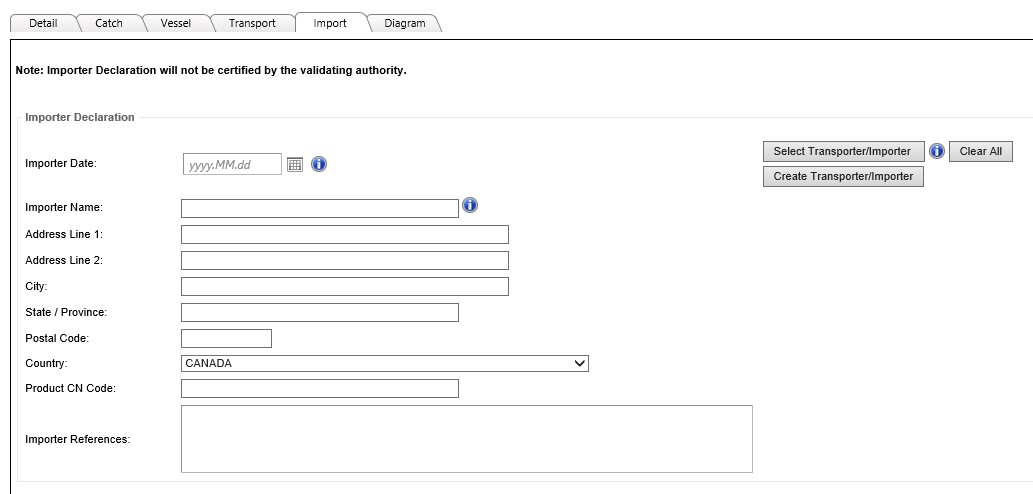Screen dimensions: 1033x494
Task: Click the 'City:' label
Action: tap(36, 287)
